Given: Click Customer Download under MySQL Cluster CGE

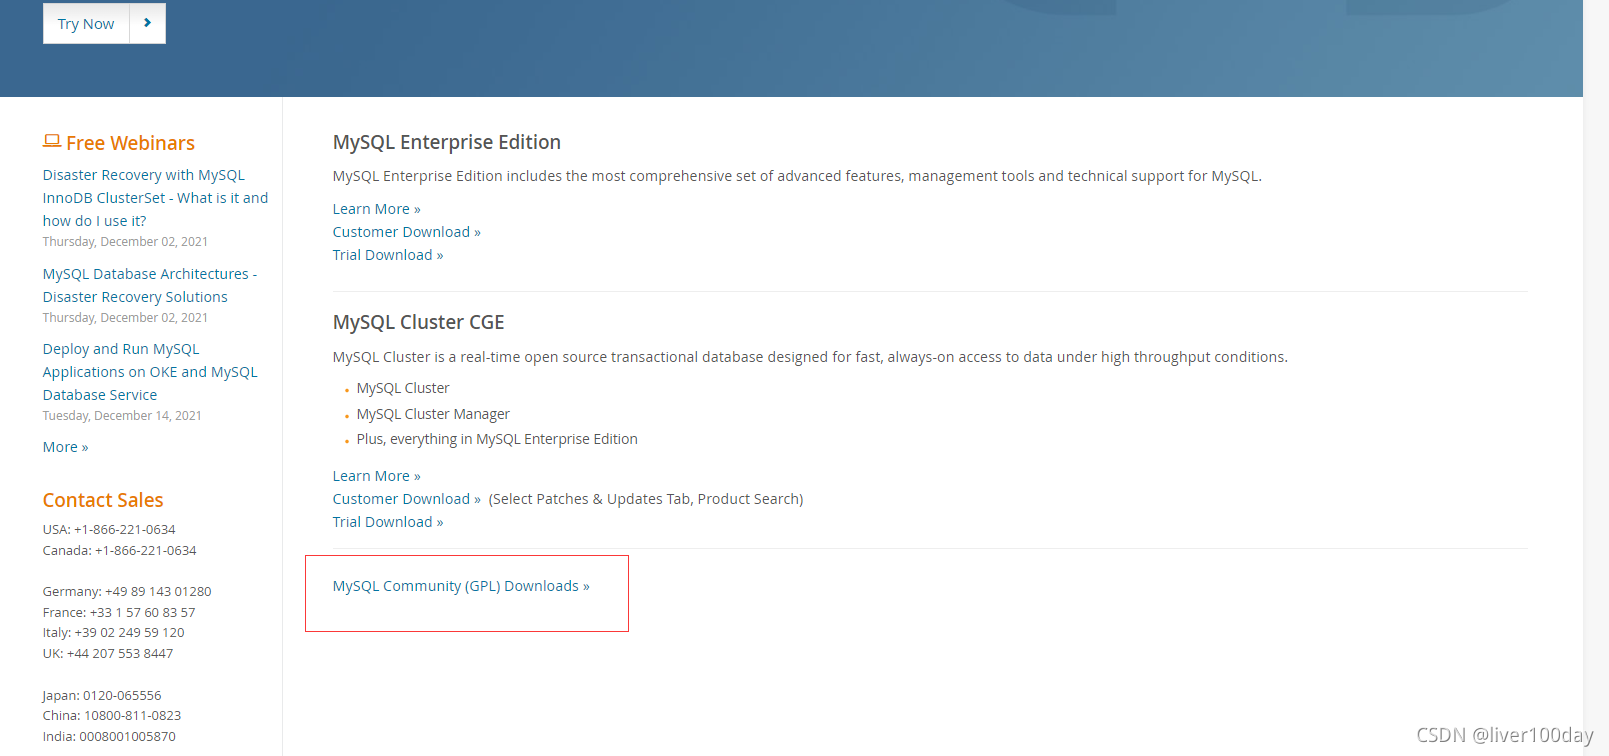Looking at the screenshot, I should (406, 499).
